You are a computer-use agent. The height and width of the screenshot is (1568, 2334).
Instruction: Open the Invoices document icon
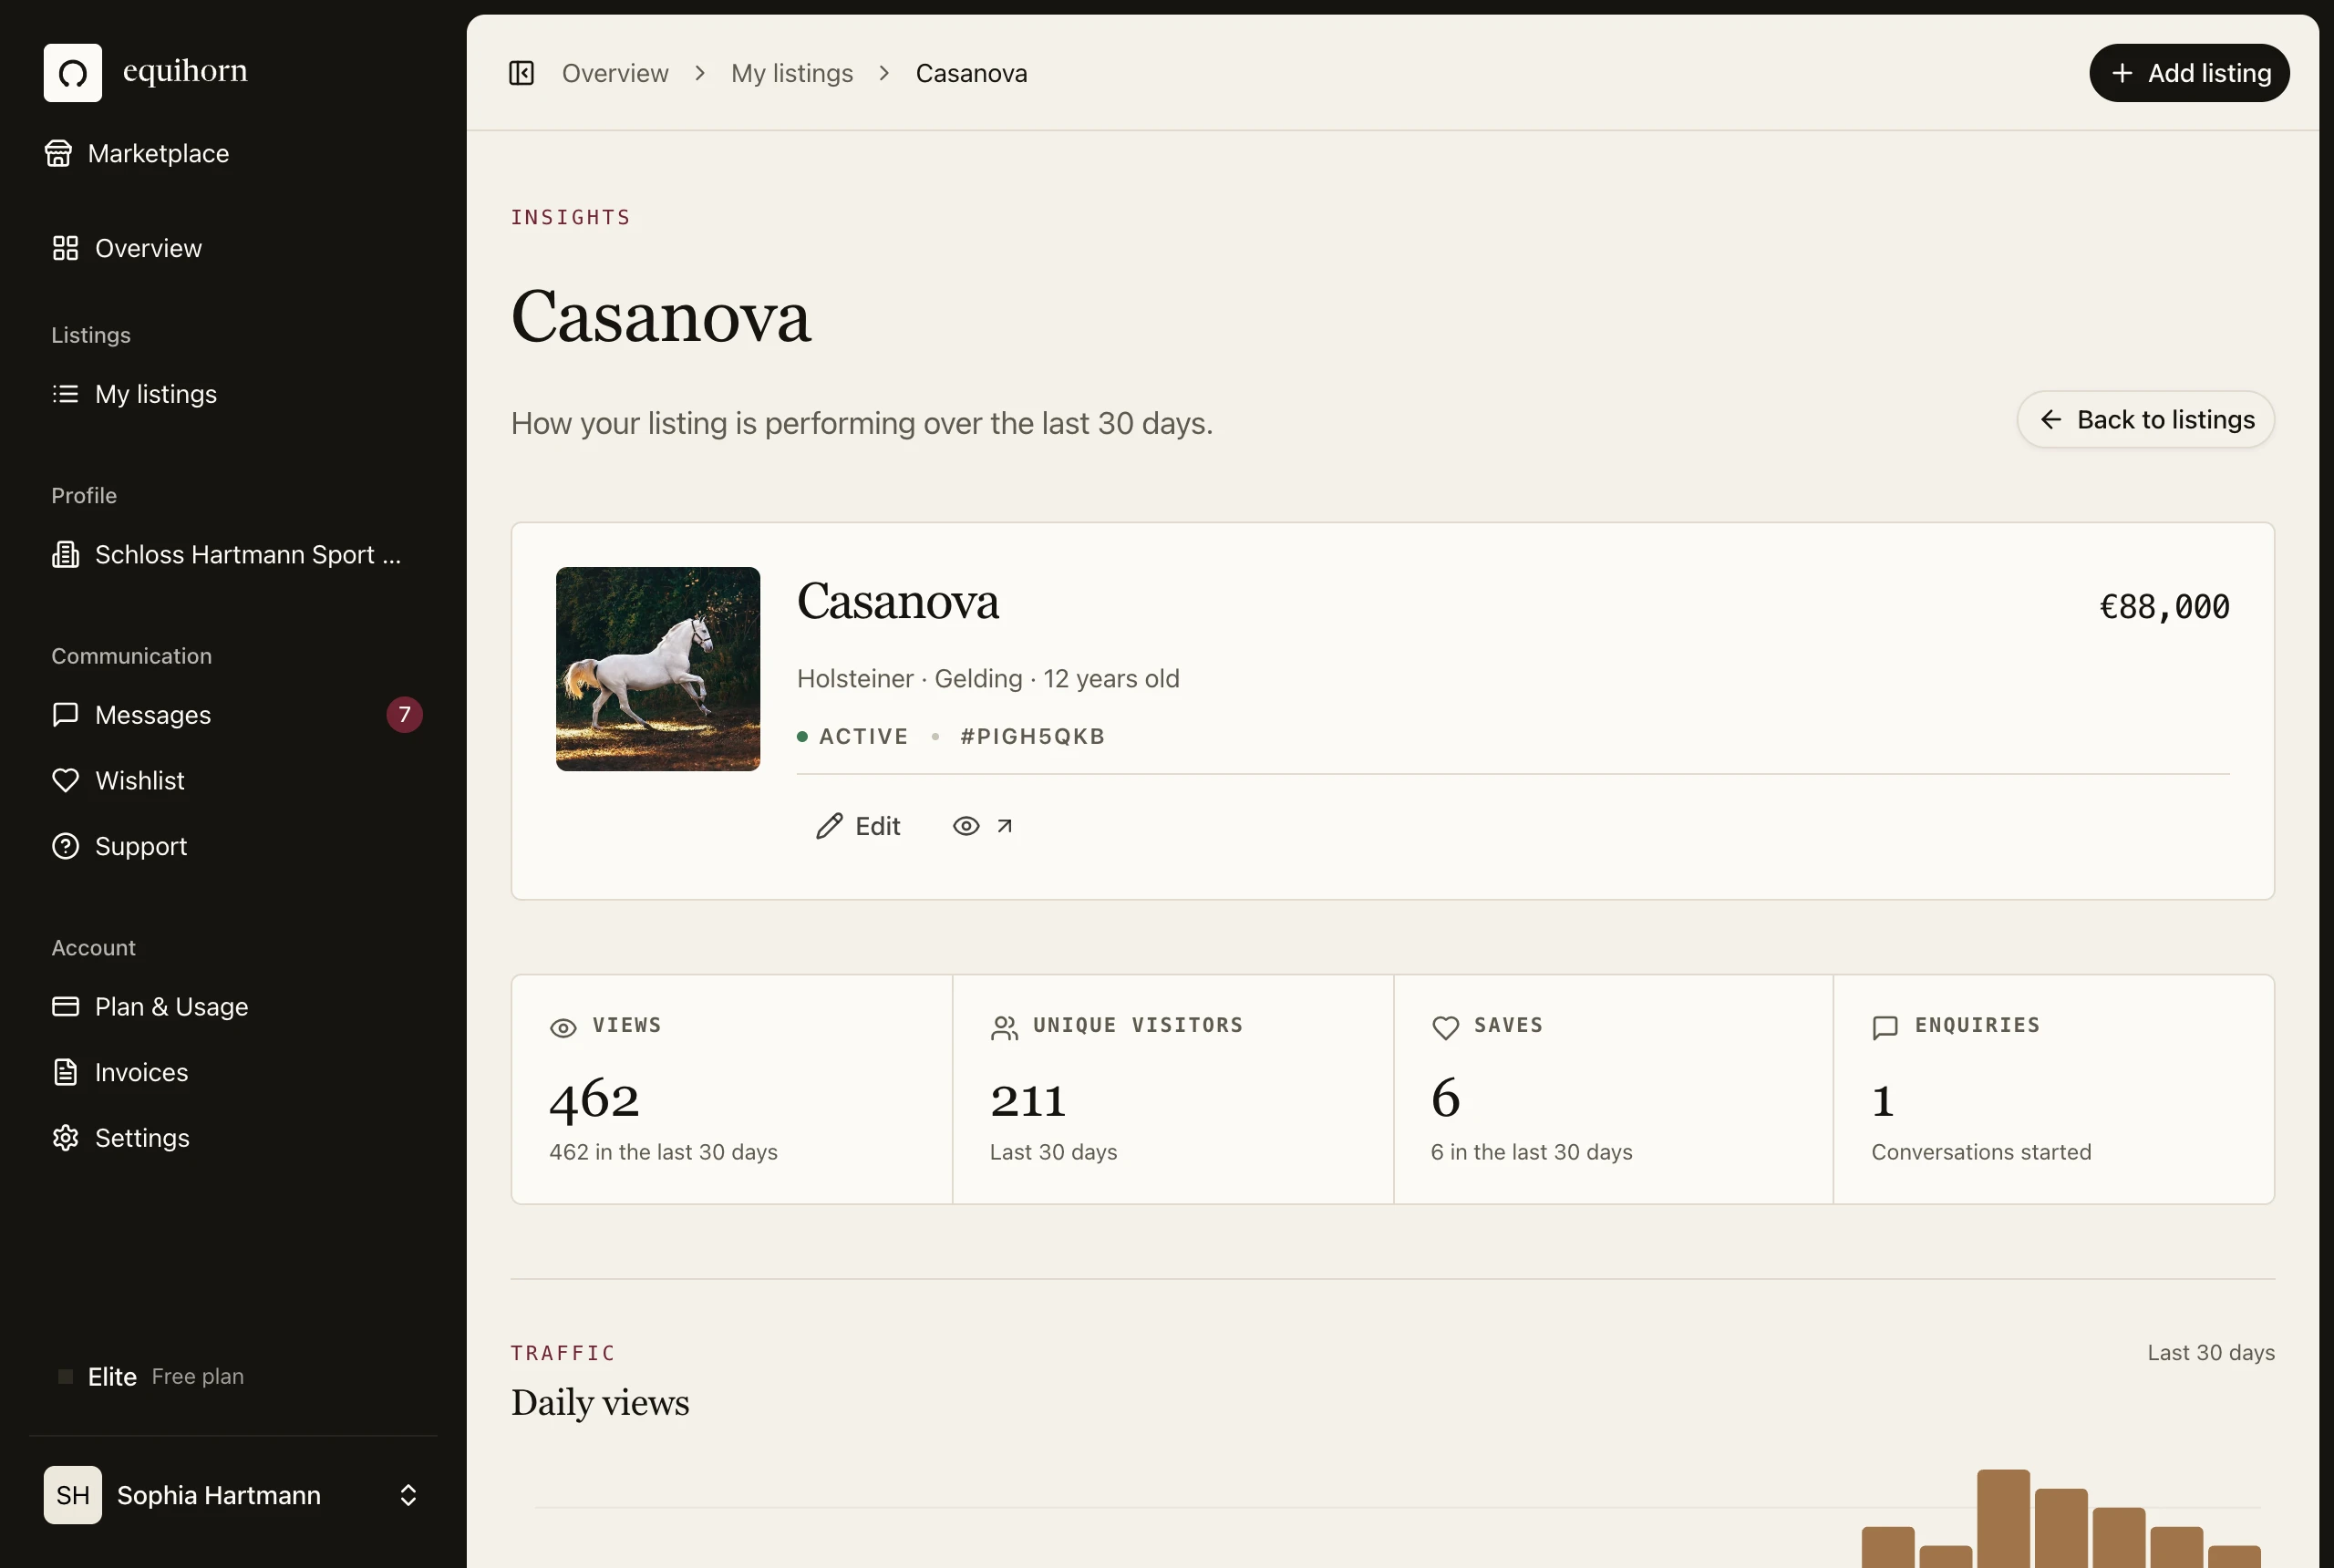65,1072
